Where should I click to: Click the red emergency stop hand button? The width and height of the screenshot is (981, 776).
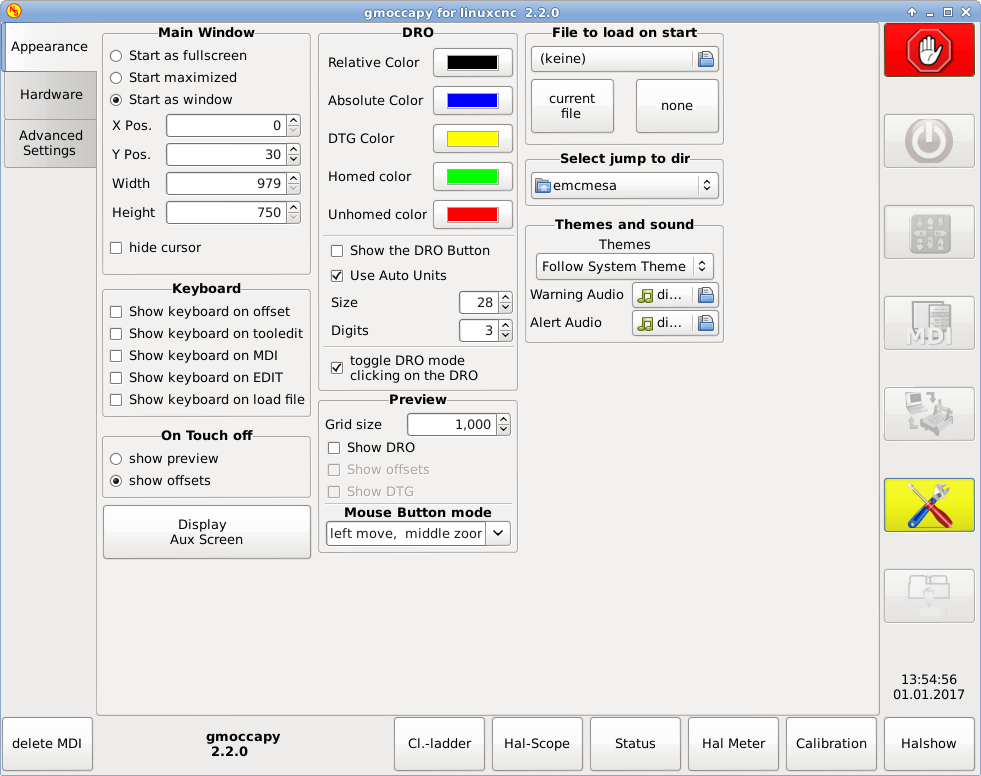point(929,51)
